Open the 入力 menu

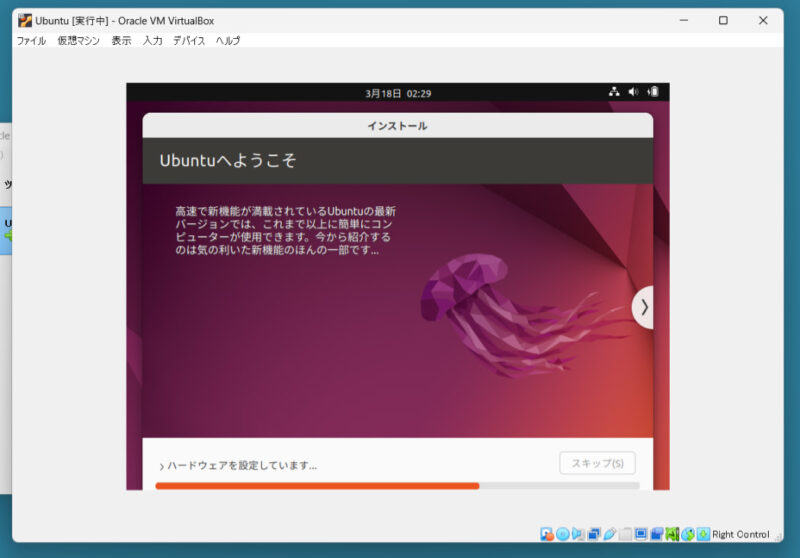[153, 41]
